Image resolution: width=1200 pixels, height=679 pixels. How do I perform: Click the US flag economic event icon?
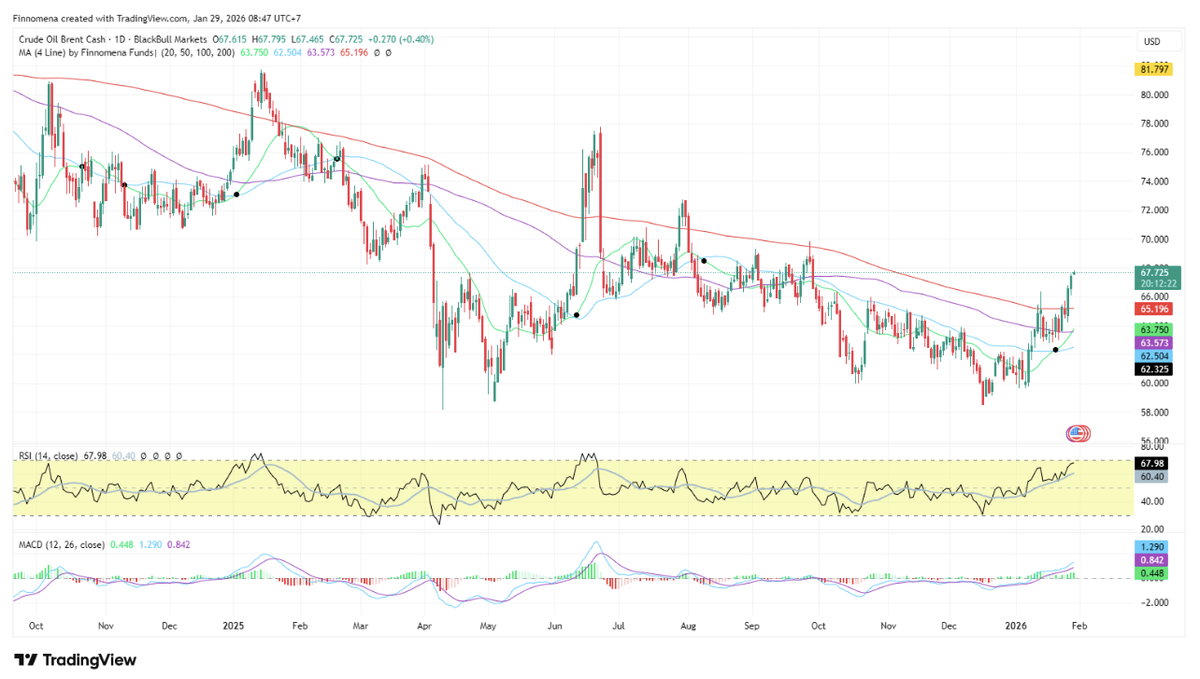tap(1078, 433)
